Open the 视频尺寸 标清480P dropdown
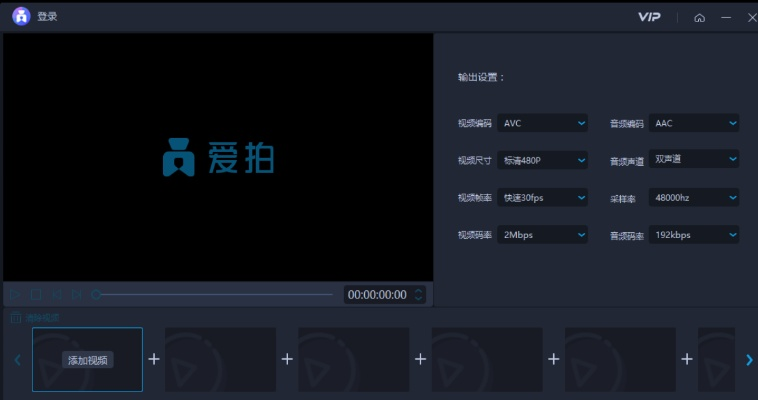This screenshot has width=758, height=400. [x=542, y=161]
